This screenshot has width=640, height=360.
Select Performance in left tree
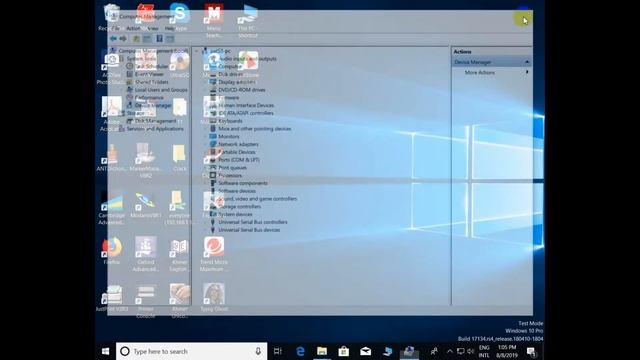tap(149, 97)
